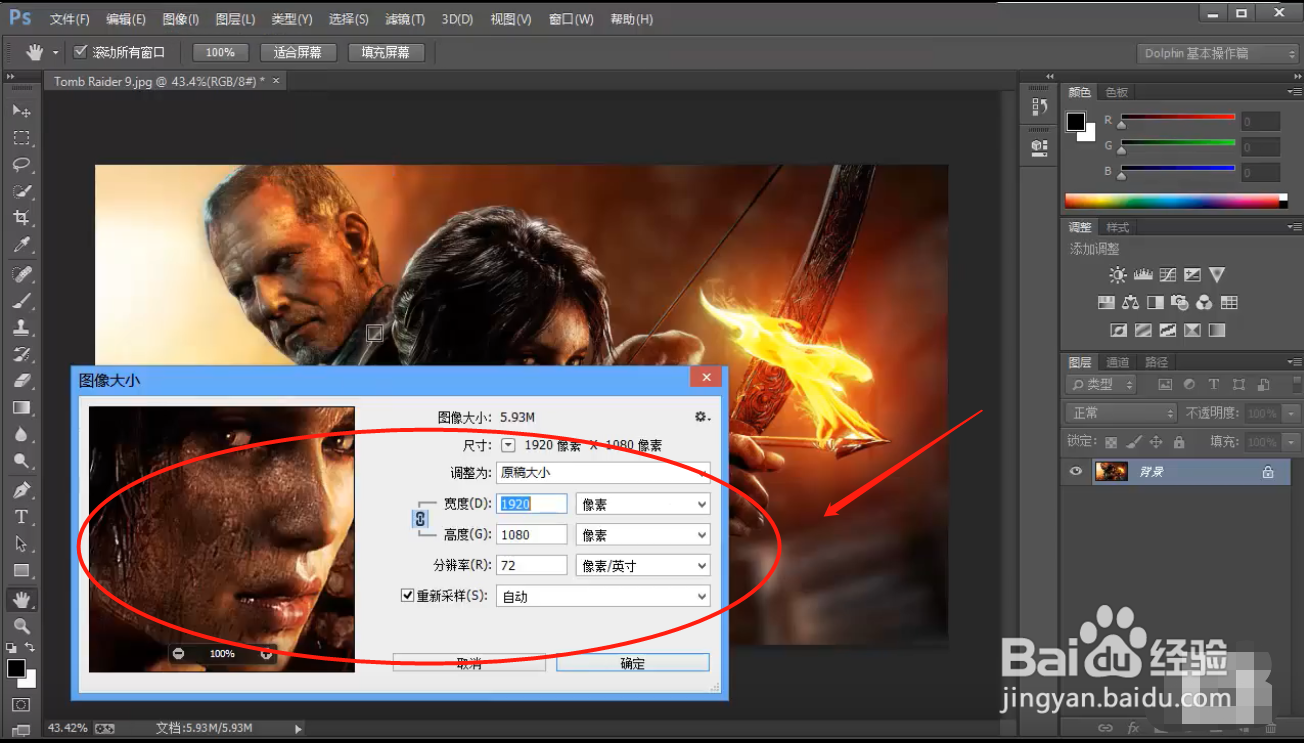1304x743 pixels.
Task: Toggle lock all icon
Action: [x=1179, y=441]
